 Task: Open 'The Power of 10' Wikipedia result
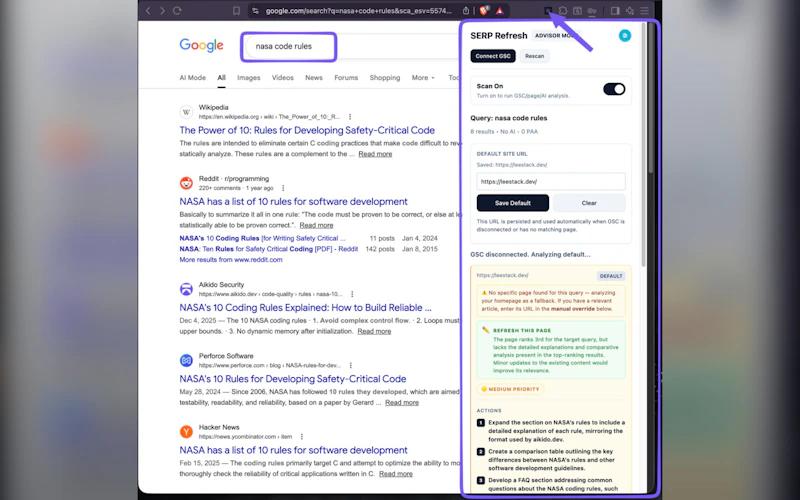307,130
